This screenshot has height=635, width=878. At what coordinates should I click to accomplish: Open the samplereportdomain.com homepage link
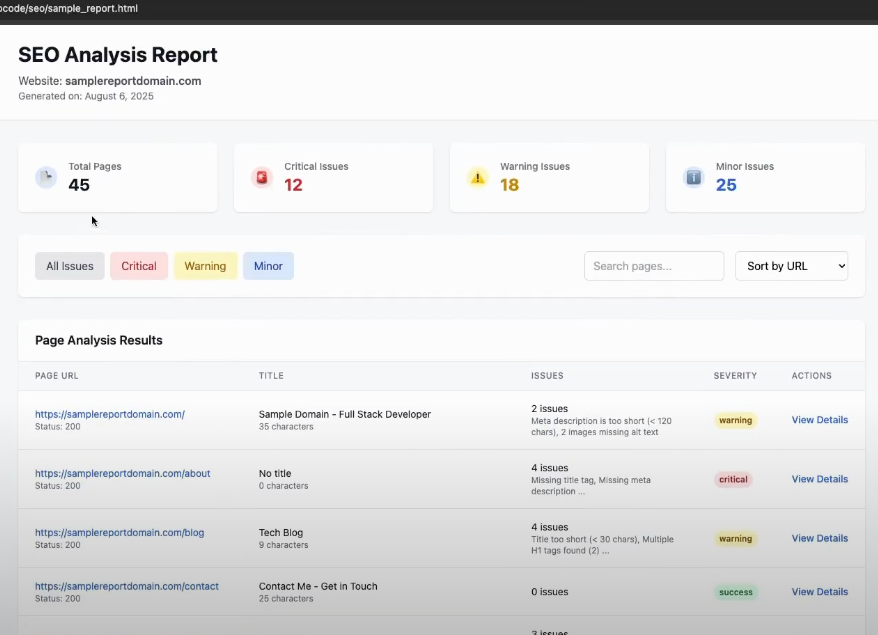[x=110, y=414]
